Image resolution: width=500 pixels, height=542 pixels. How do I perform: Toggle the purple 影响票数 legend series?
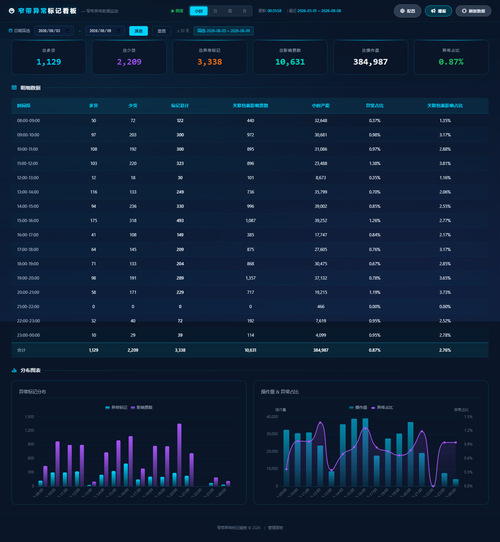[x=142, y=408]
